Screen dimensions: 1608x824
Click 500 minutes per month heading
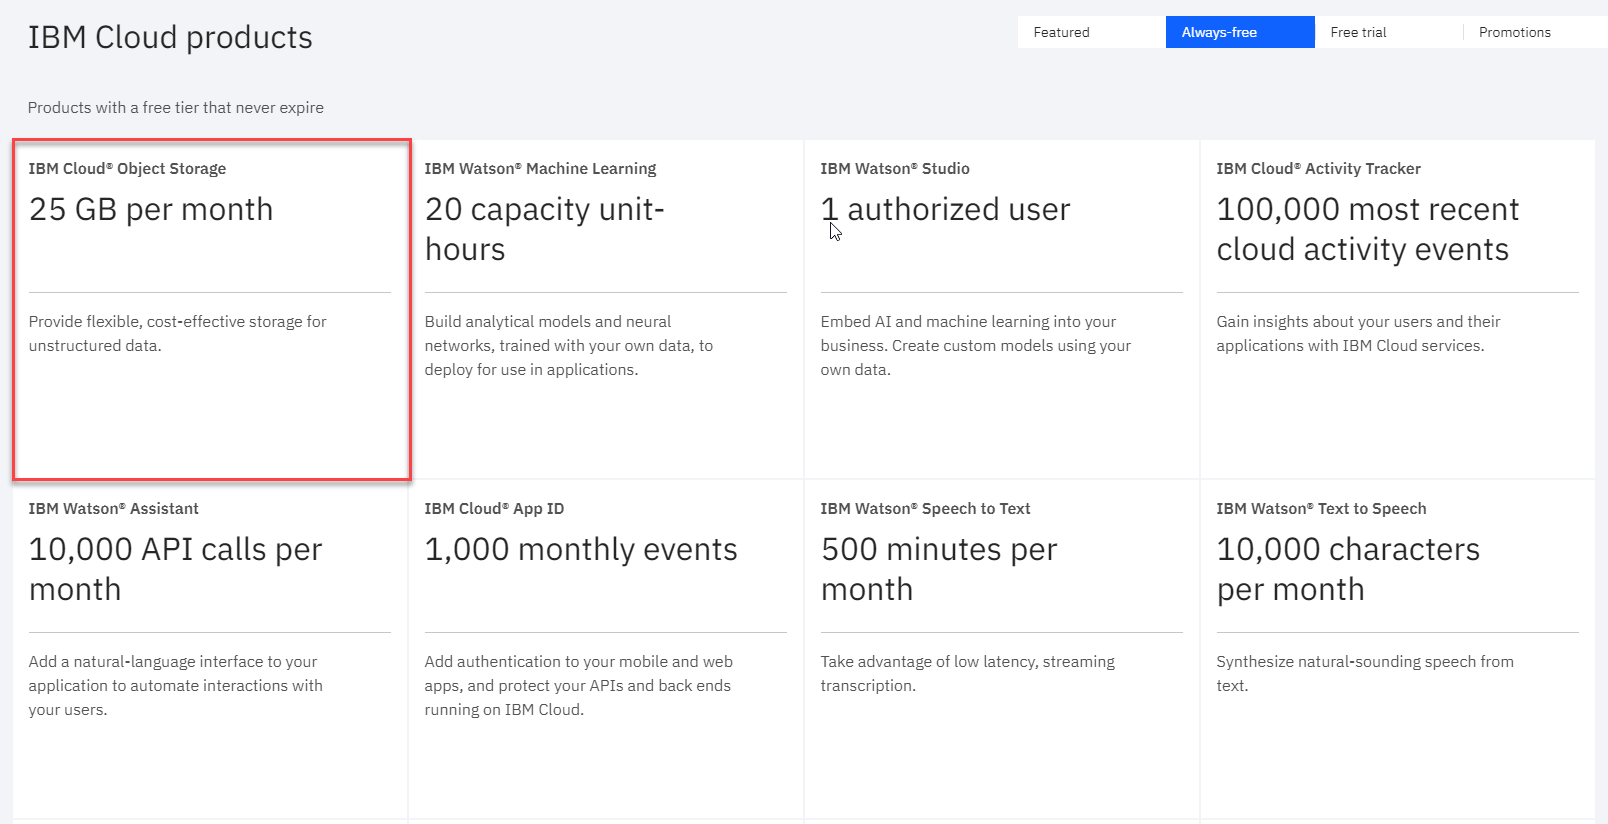[939, 569]
